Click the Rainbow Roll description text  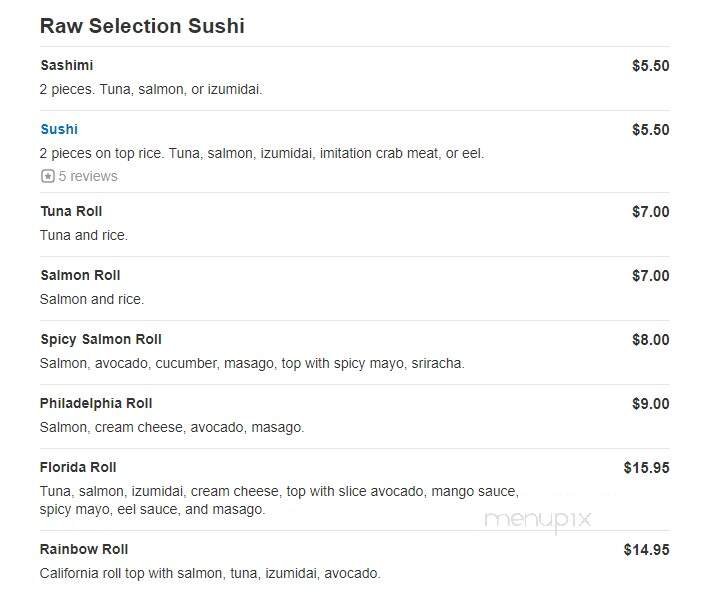[210, 573]
